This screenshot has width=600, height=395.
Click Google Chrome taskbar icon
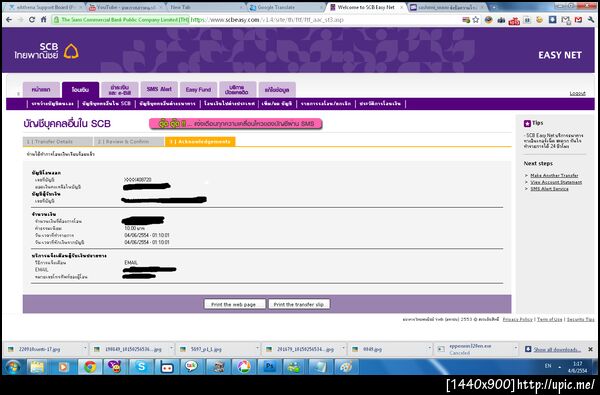coord(90,367)
